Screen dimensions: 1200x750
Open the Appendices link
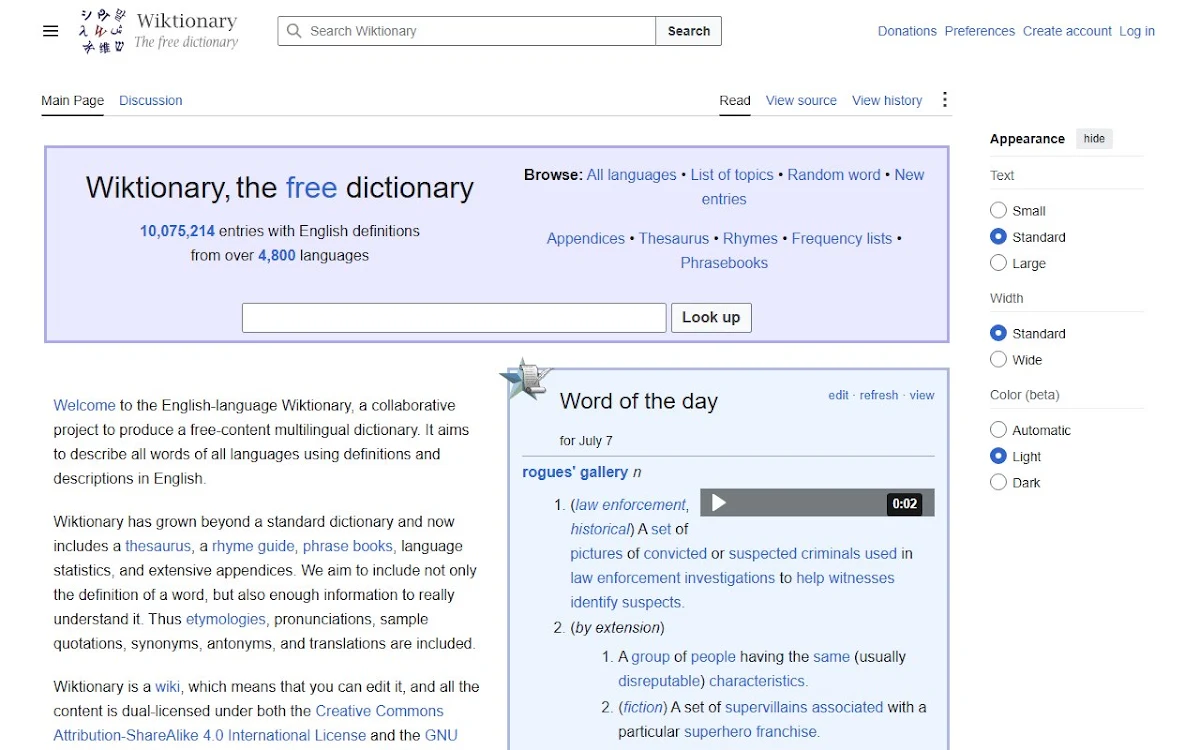click(x=586, y=238)
